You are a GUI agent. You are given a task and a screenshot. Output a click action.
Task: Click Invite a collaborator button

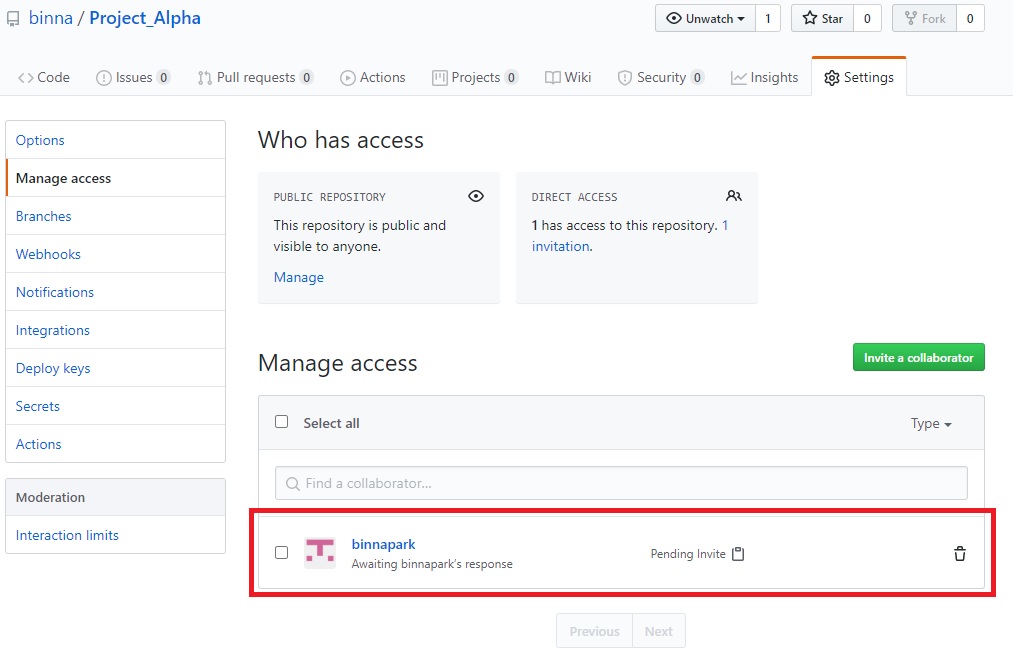pos(919,357)
